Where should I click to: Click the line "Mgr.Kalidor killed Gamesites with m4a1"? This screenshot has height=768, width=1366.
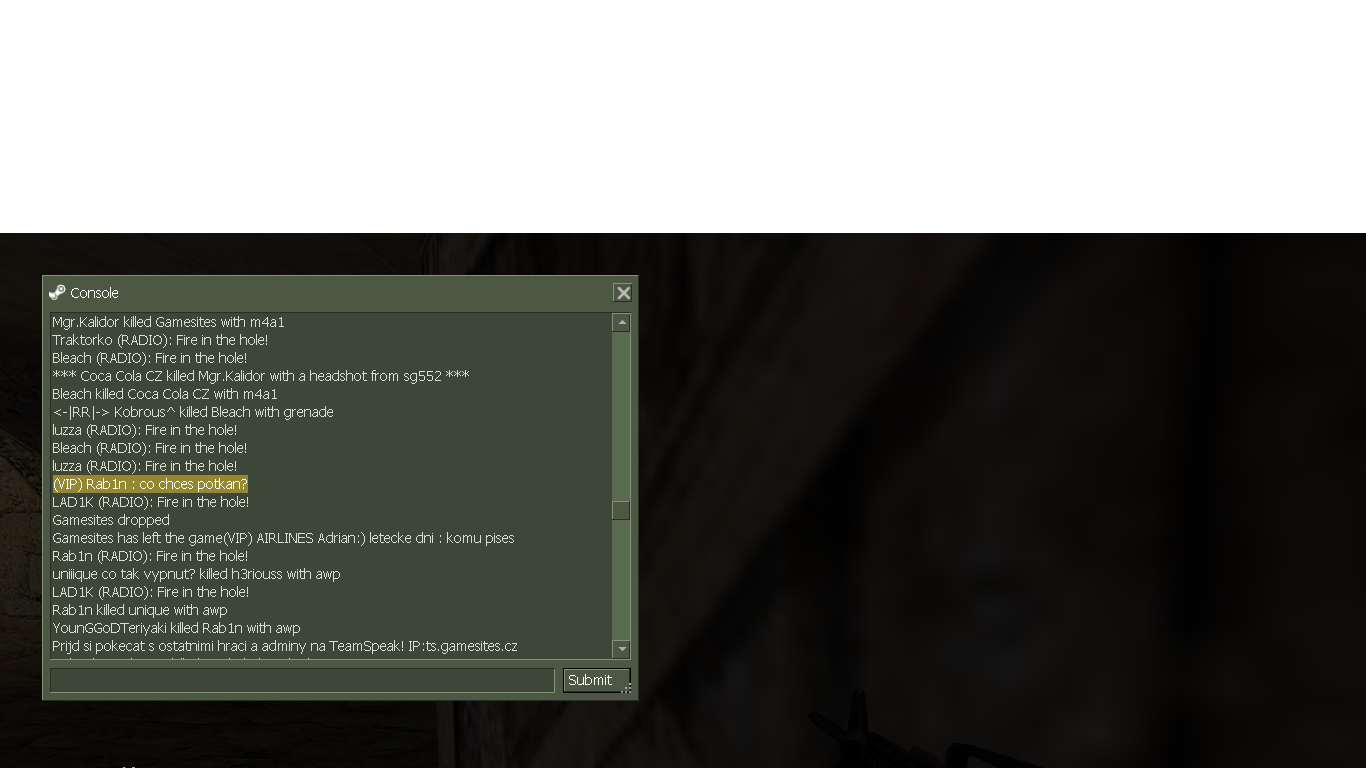168,322
